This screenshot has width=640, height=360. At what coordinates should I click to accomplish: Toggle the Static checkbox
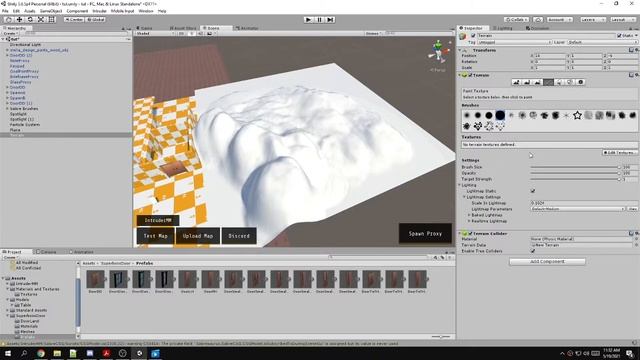(619, 36)
